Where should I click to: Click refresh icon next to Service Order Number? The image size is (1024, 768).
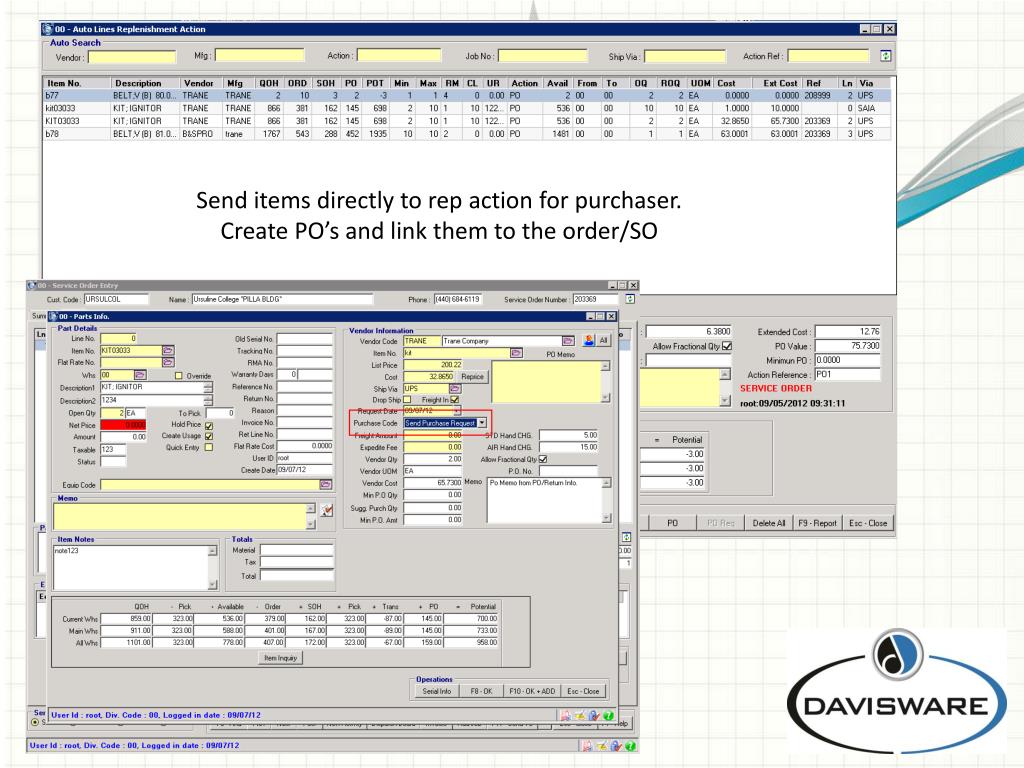(x=630, y=299)
